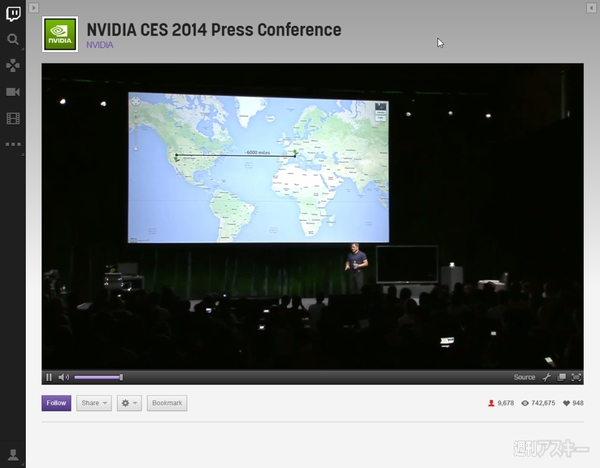Open user profile icon in sidebar
The height and width of the screenshot is (468, 600).
(13, 455)
